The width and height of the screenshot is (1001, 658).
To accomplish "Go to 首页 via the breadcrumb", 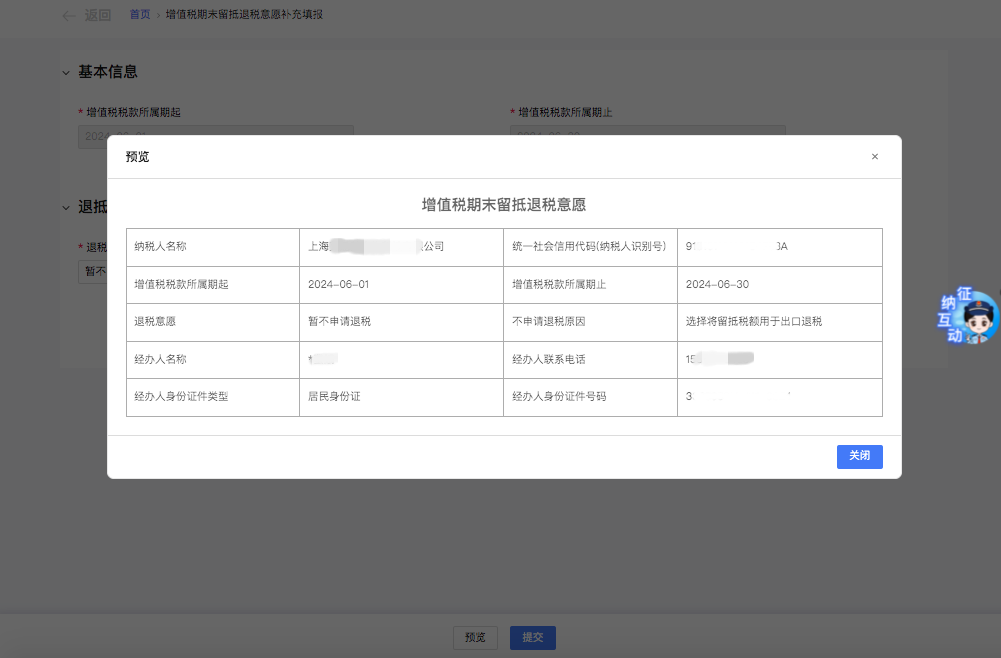I will 140,15.
